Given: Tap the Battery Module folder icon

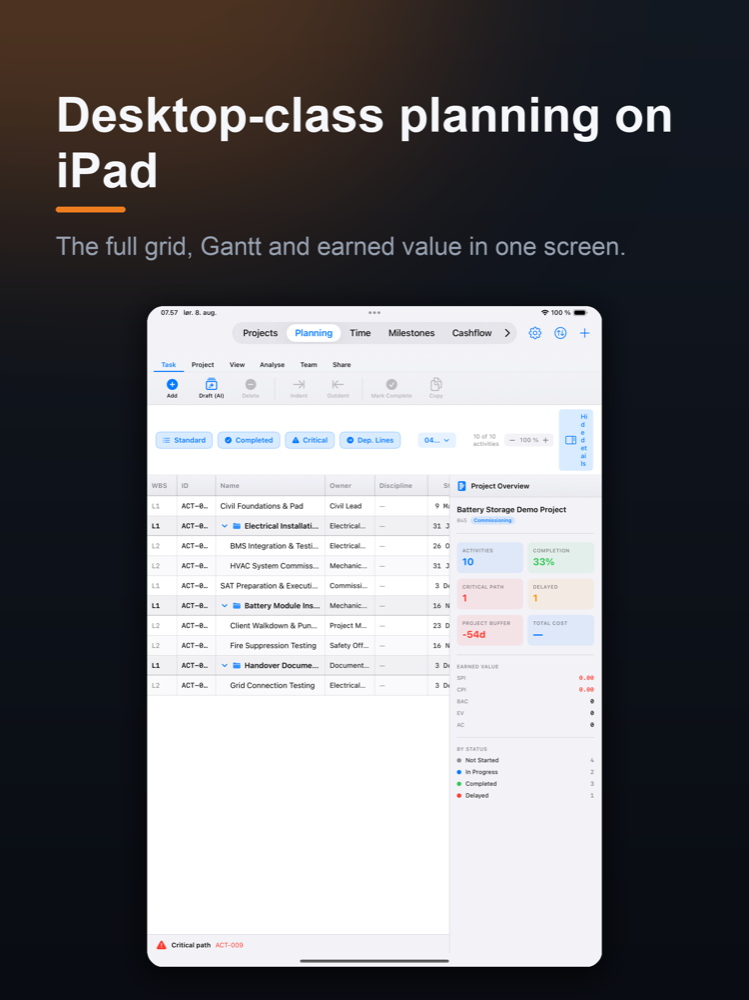Looking at the screenshot, I should coord(237,606).
